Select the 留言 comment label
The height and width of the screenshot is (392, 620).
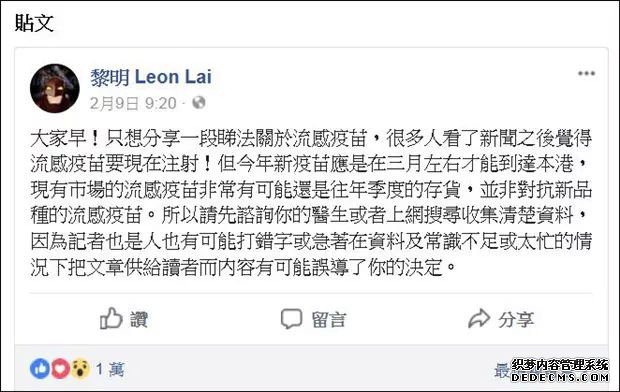pyautogui.click(x=329, y=320)
